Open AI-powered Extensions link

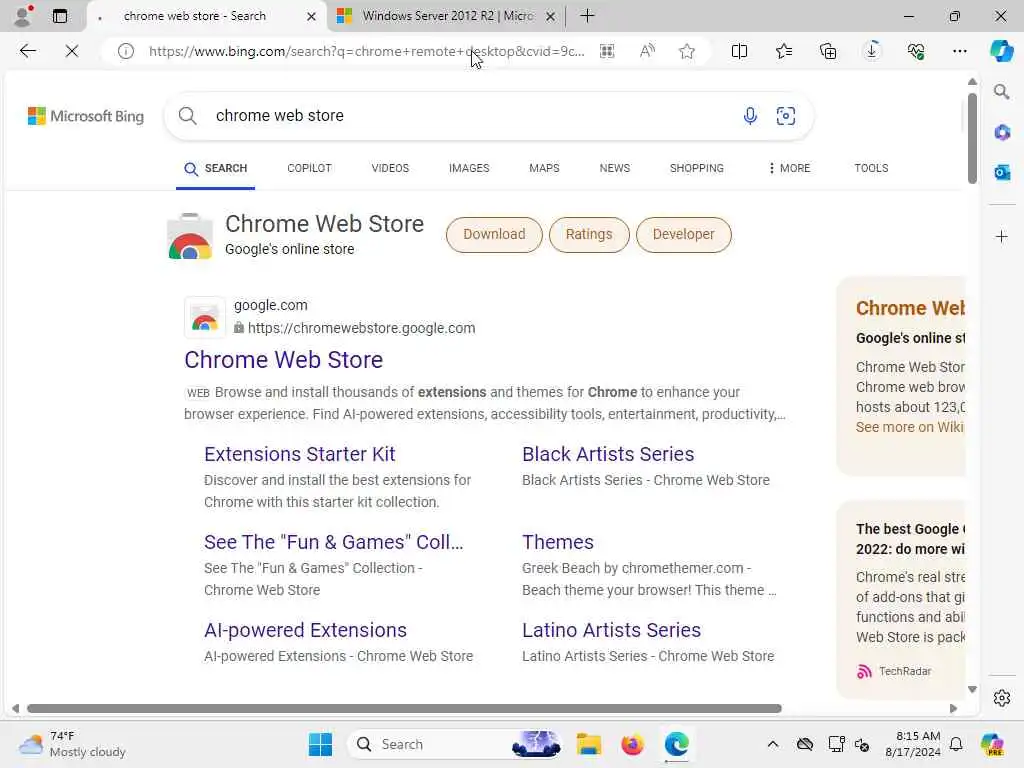(x=305, y=630)
